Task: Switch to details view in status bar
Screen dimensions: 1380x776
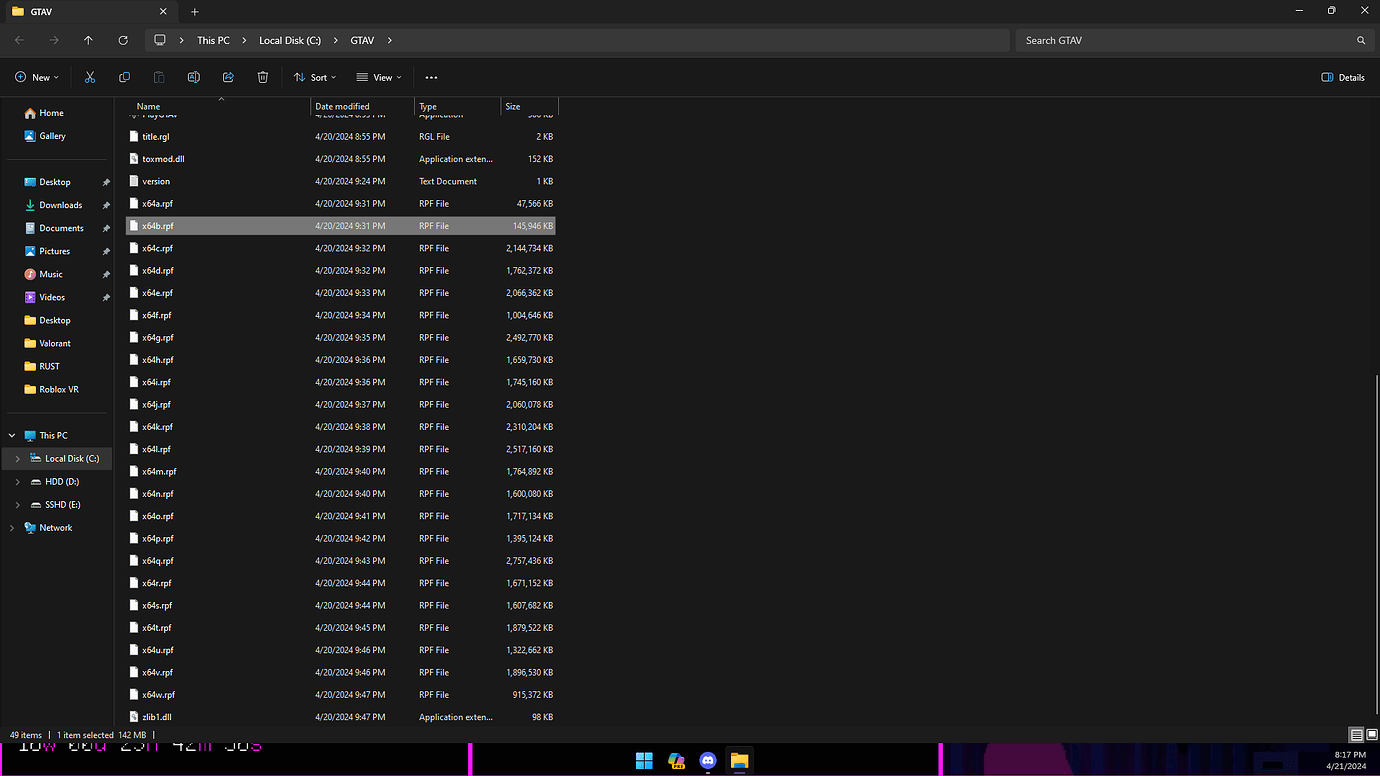Action: [1356, 734]
